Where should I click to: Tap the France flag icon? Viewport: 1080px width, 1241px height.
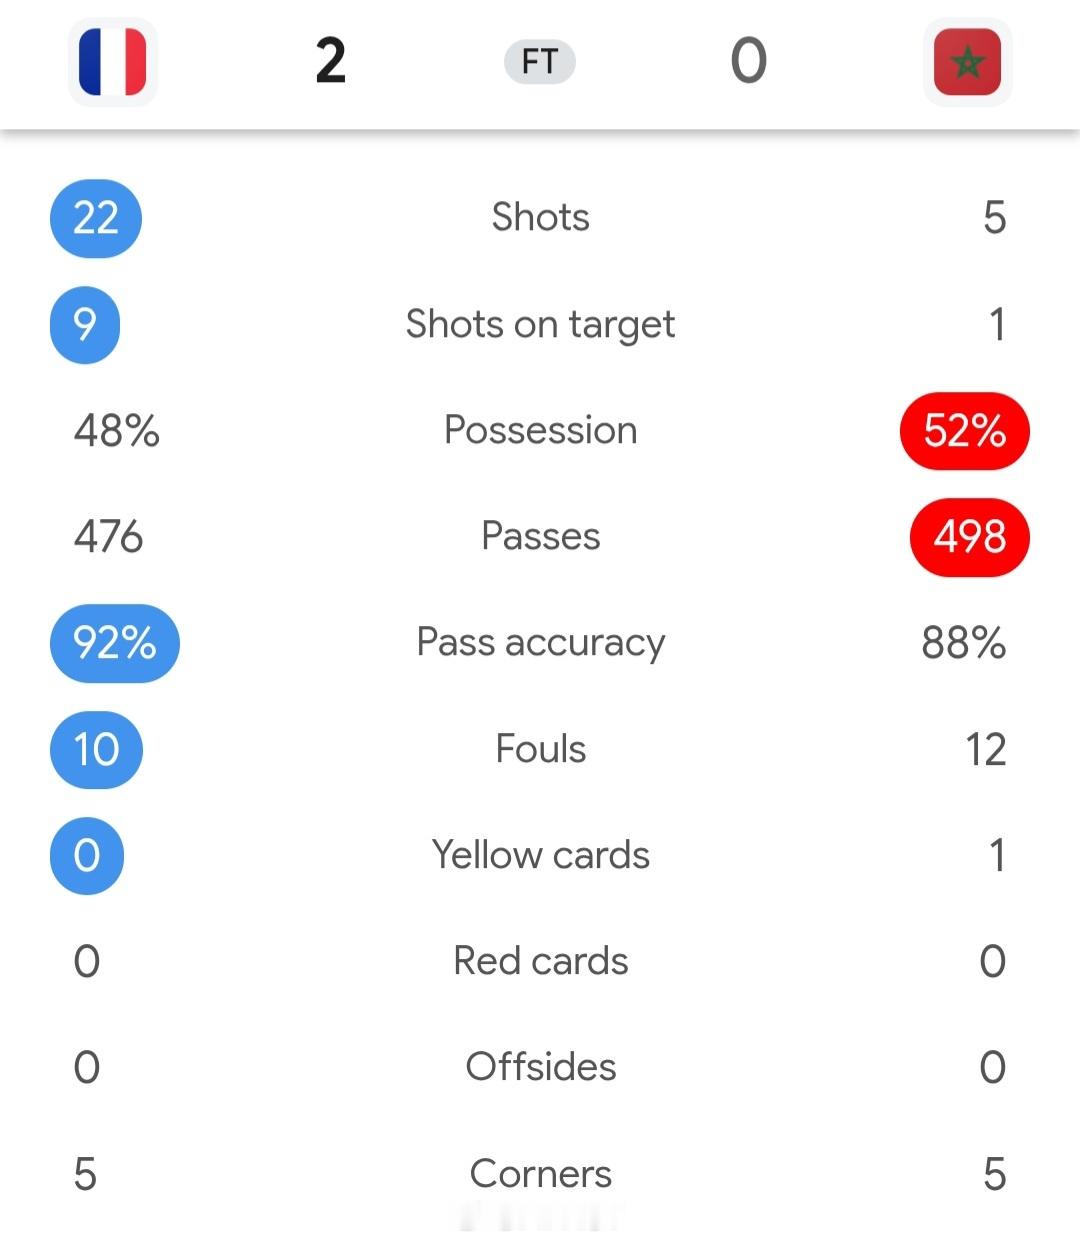[x=112, y=62]
